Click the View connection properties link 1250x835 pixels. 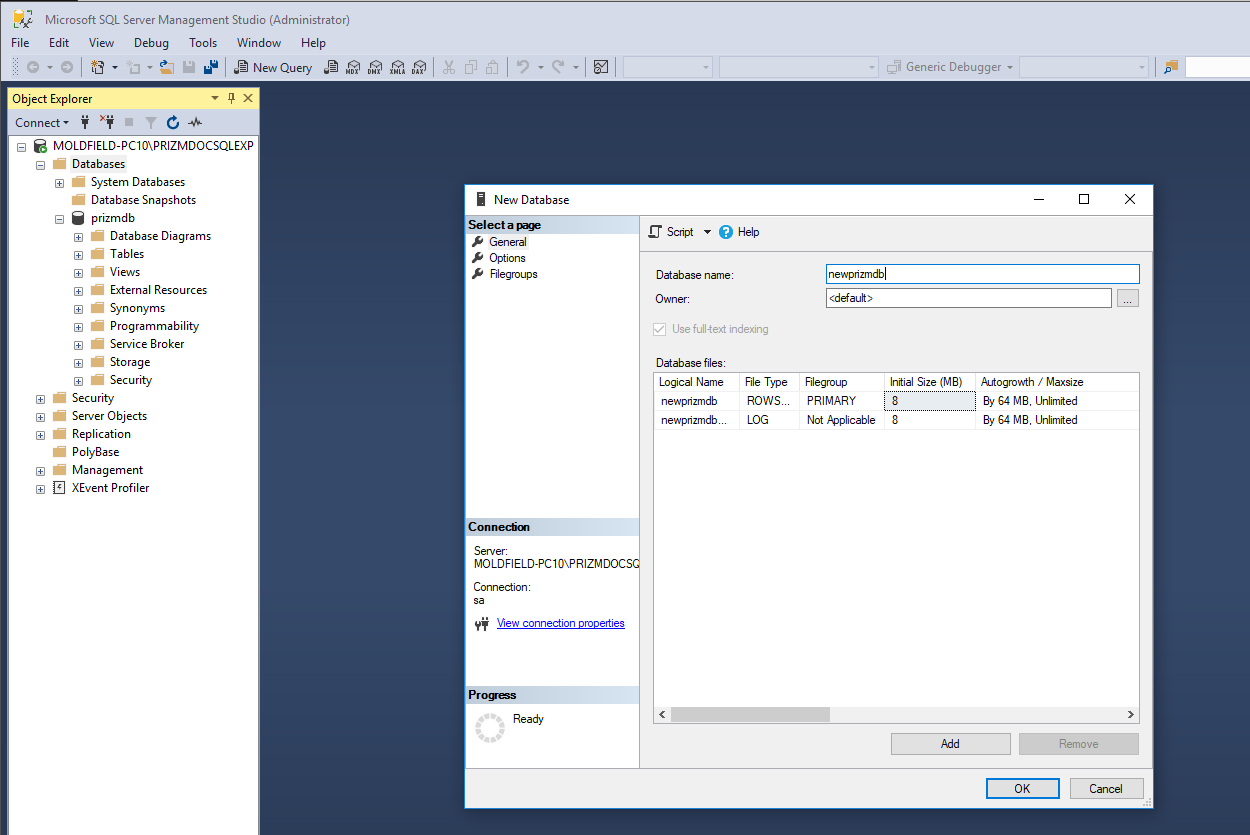(x=560, y=623)
